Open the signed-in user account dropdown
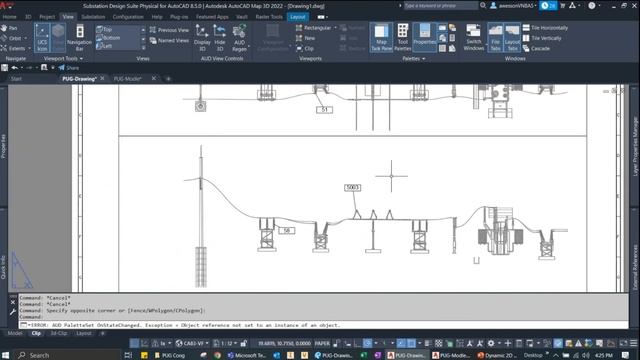 (514, 6)
